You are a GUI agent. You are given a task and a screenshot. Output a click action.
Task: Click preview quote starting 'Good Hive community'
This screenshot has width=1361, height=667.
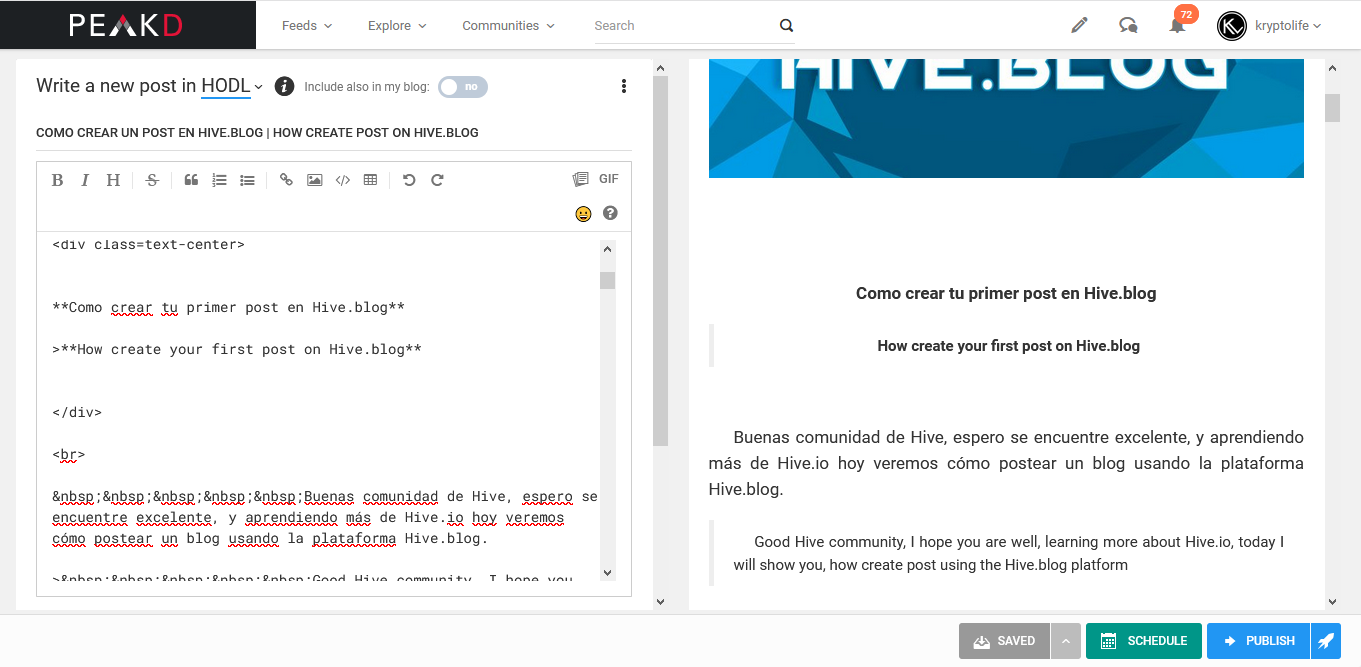[1008, 553]
